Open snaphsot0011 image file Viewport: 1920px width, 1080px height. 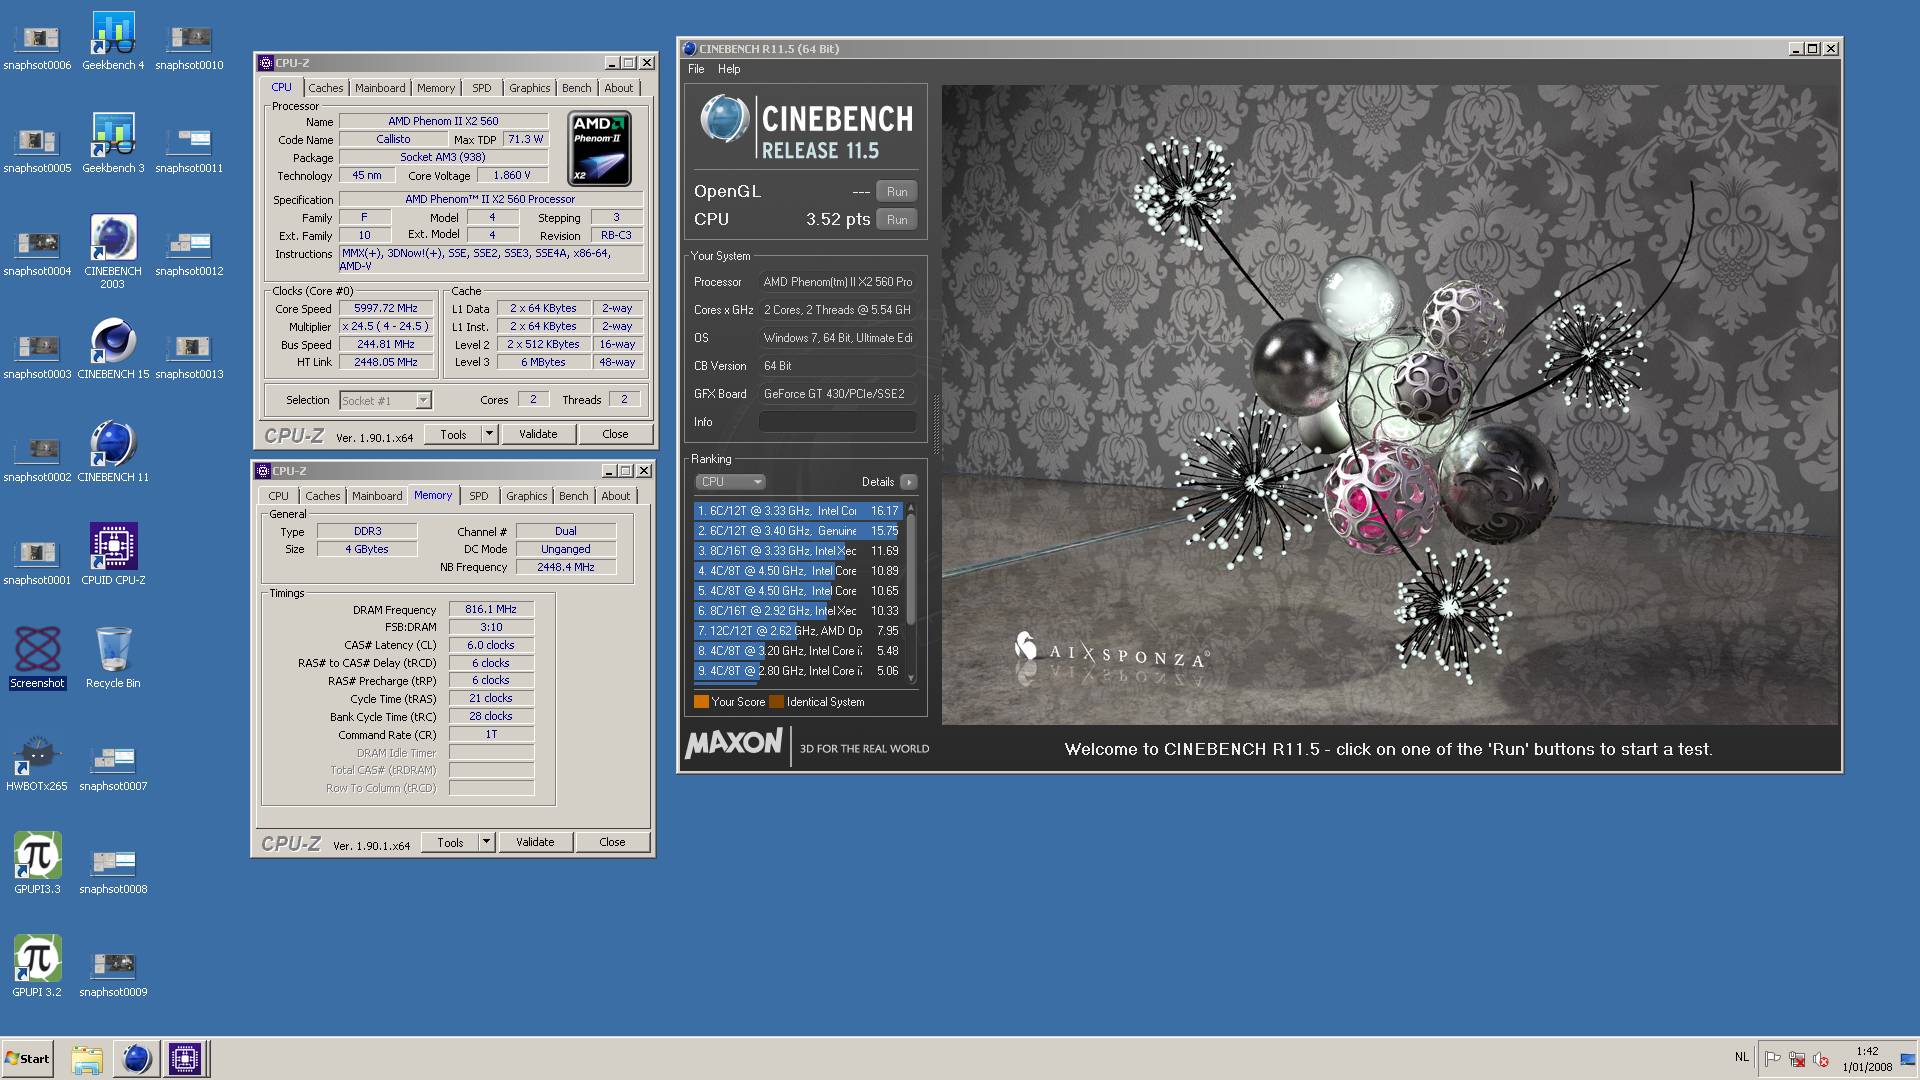(x=189, y=150)
